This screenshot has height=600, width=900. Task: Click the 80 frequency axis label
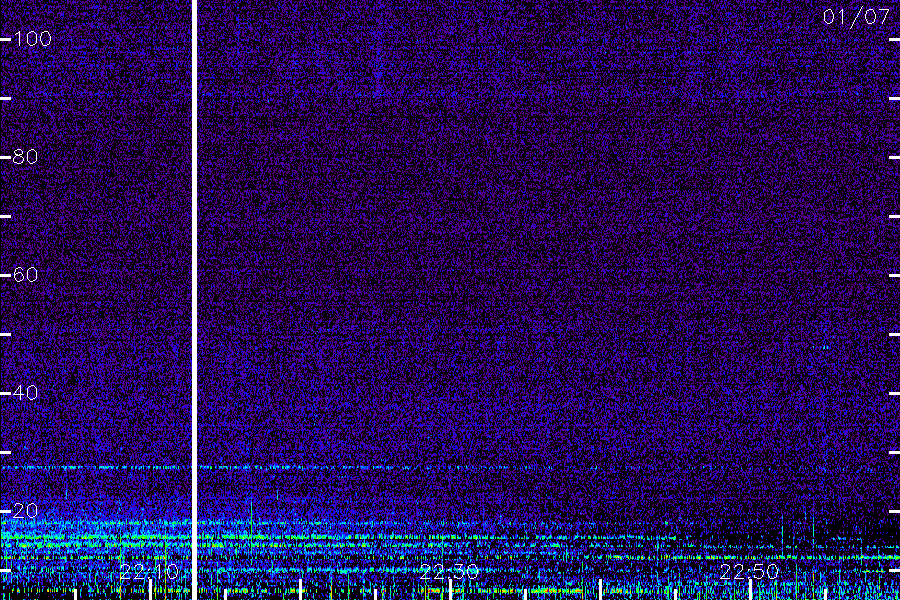pyautogui.click(x=25, y=157)
